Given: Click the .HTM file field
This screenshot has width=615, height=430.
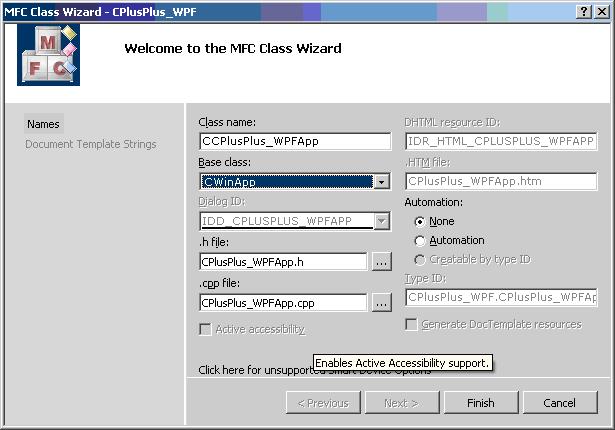Looking at the screenshot, I should coord(501,181).
